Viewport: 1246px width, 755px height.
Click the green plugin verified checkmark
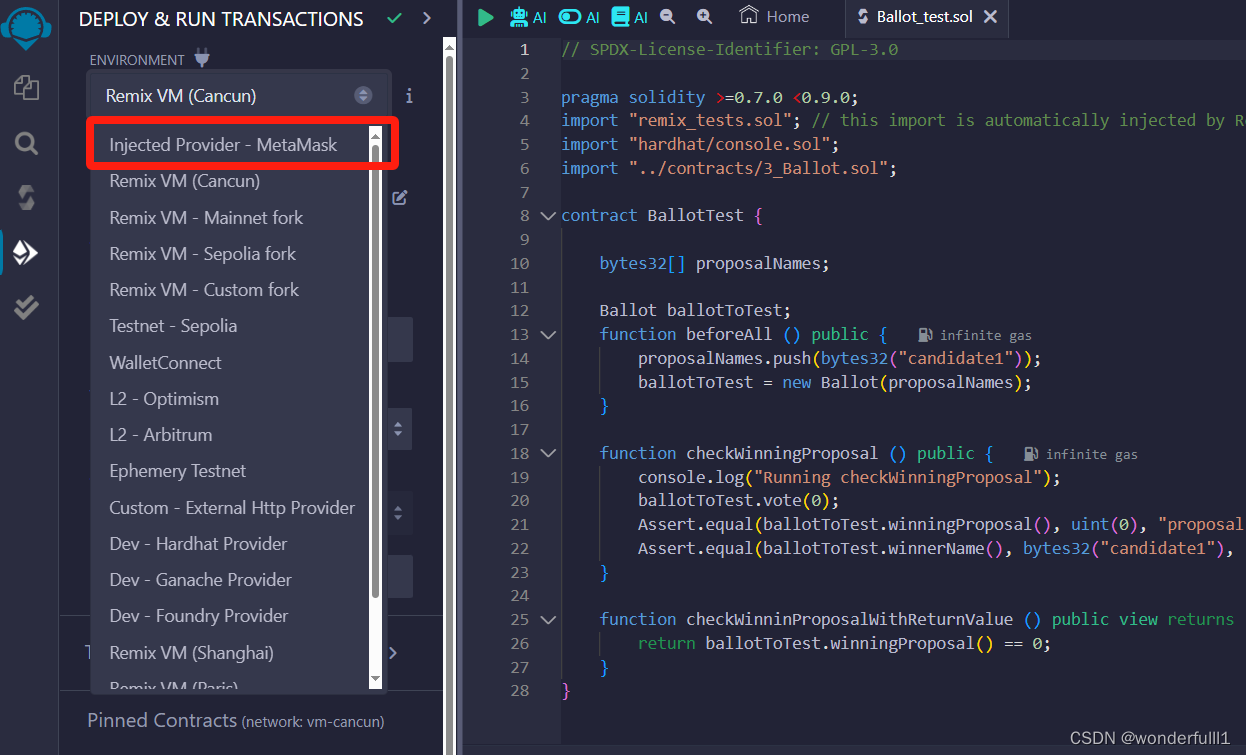[x=395, y=18]
